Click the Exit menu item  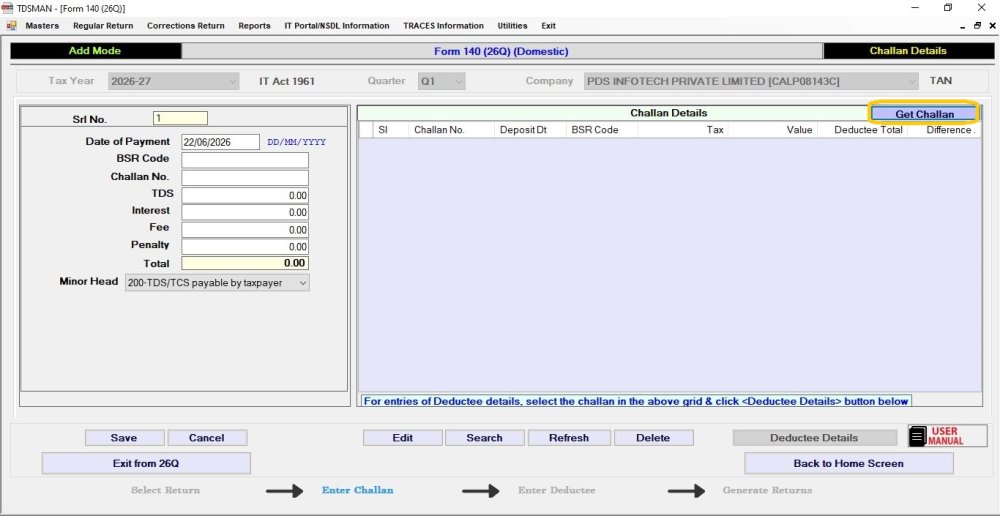(x=548, y=26)
